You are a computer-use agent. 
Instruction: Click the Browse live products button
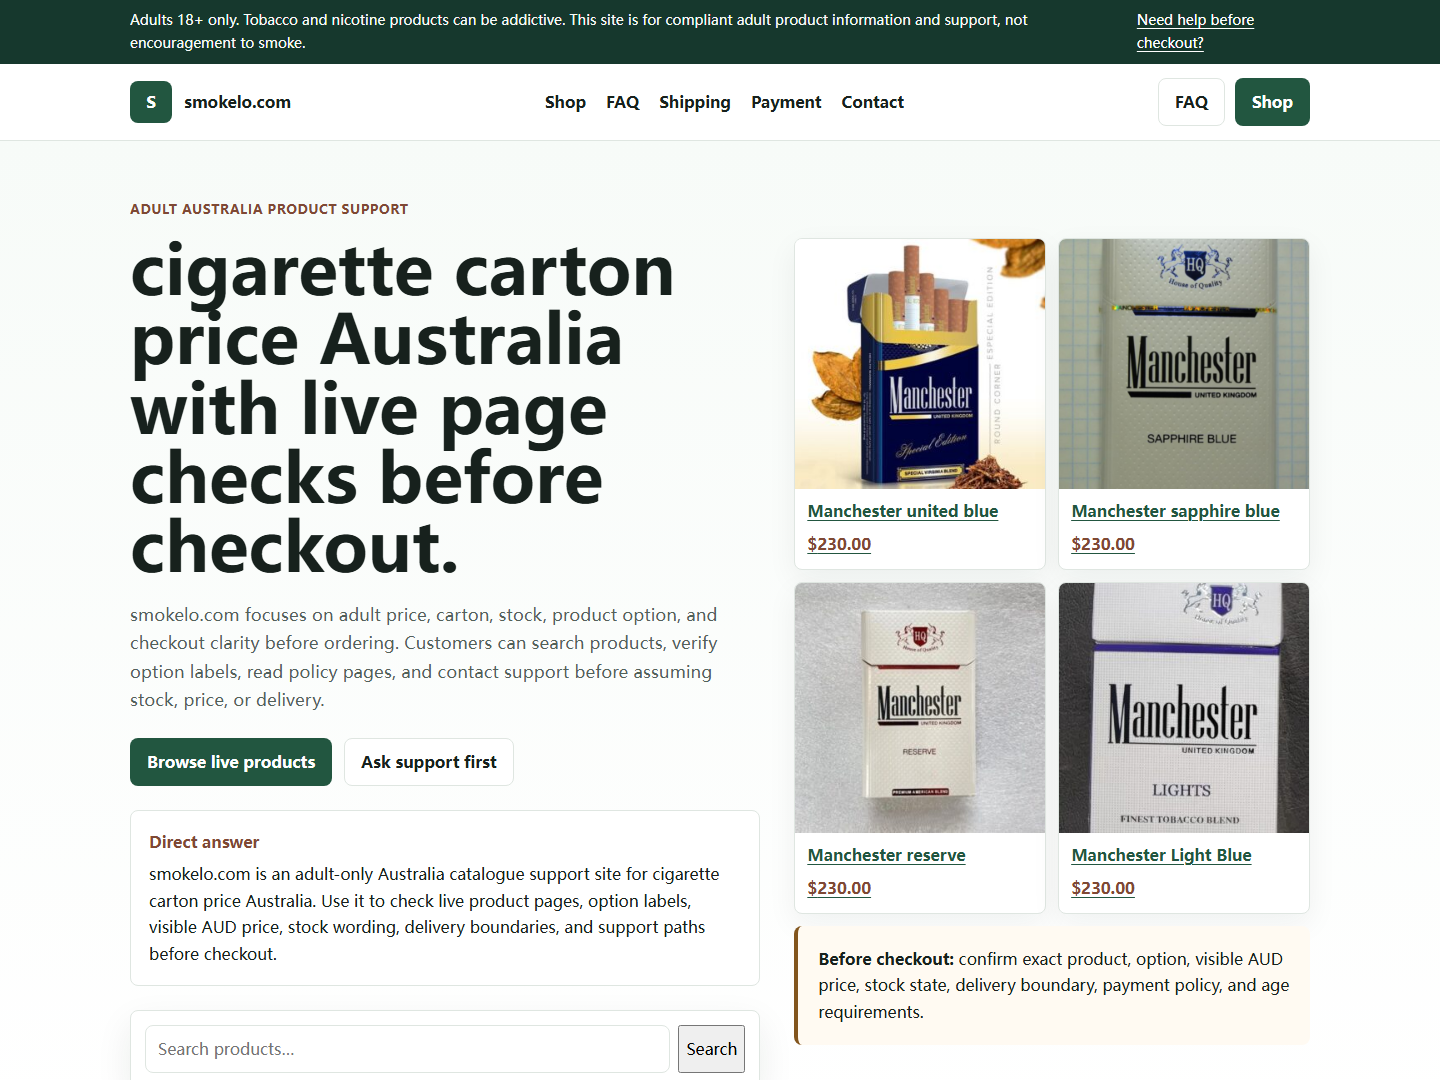[x=231, y=762]
